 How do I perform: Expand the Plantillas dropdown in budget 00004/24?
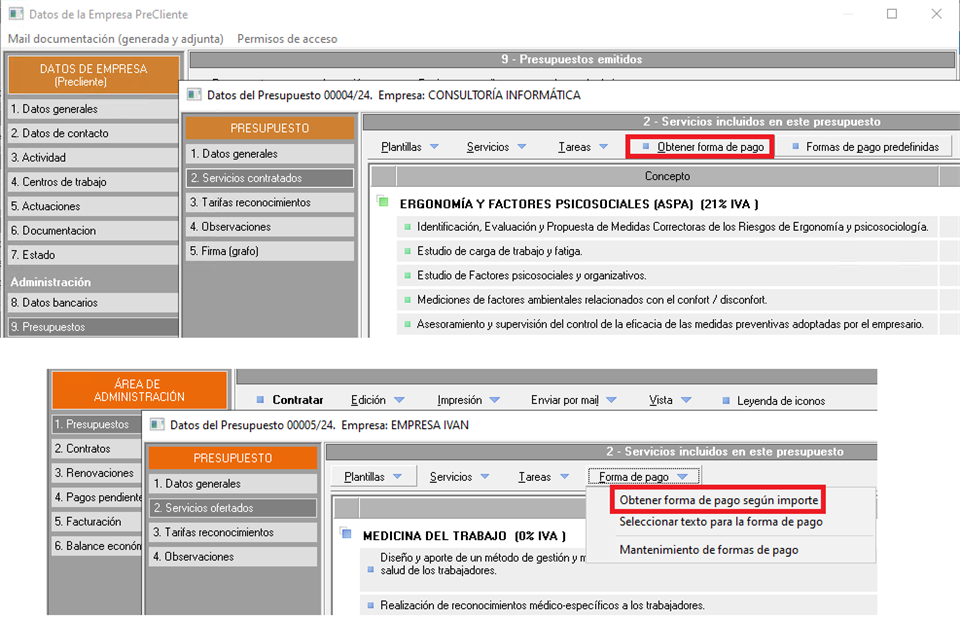pos(409,147)
